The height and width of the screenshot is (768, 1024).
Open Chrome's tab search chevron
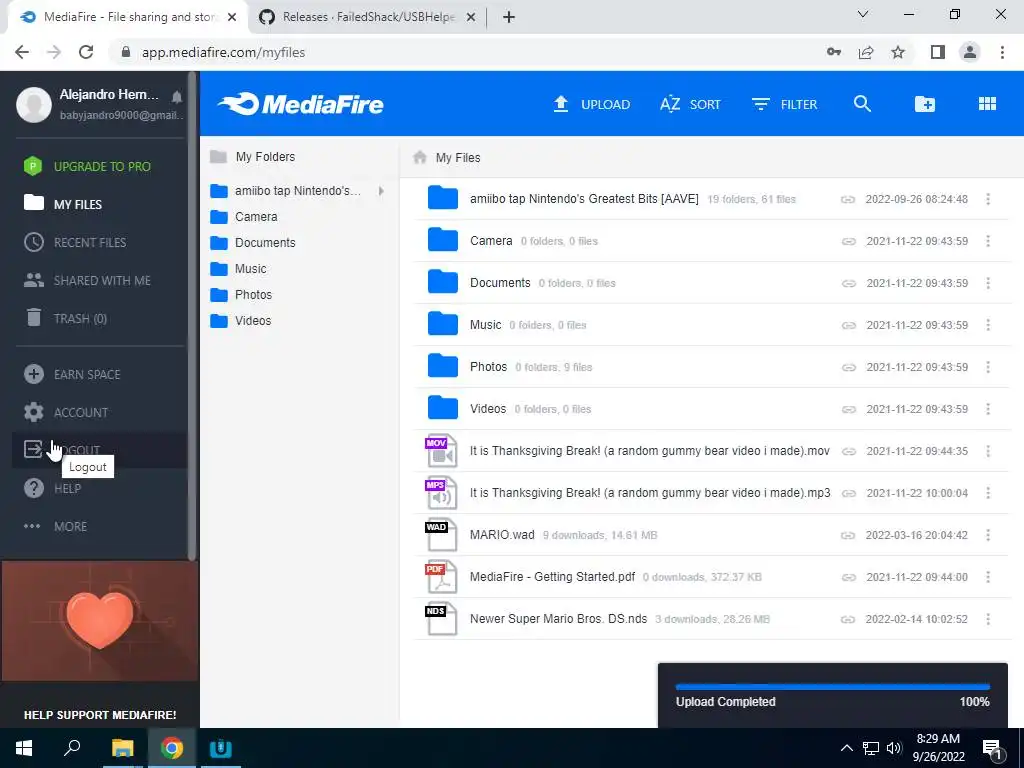[x=863, y=14]
